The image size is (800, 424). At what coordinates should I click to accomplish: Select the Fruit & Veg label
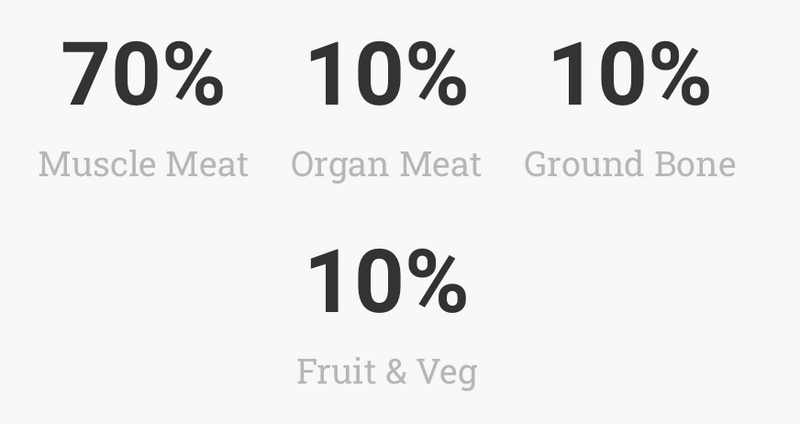tap(387, 372)
